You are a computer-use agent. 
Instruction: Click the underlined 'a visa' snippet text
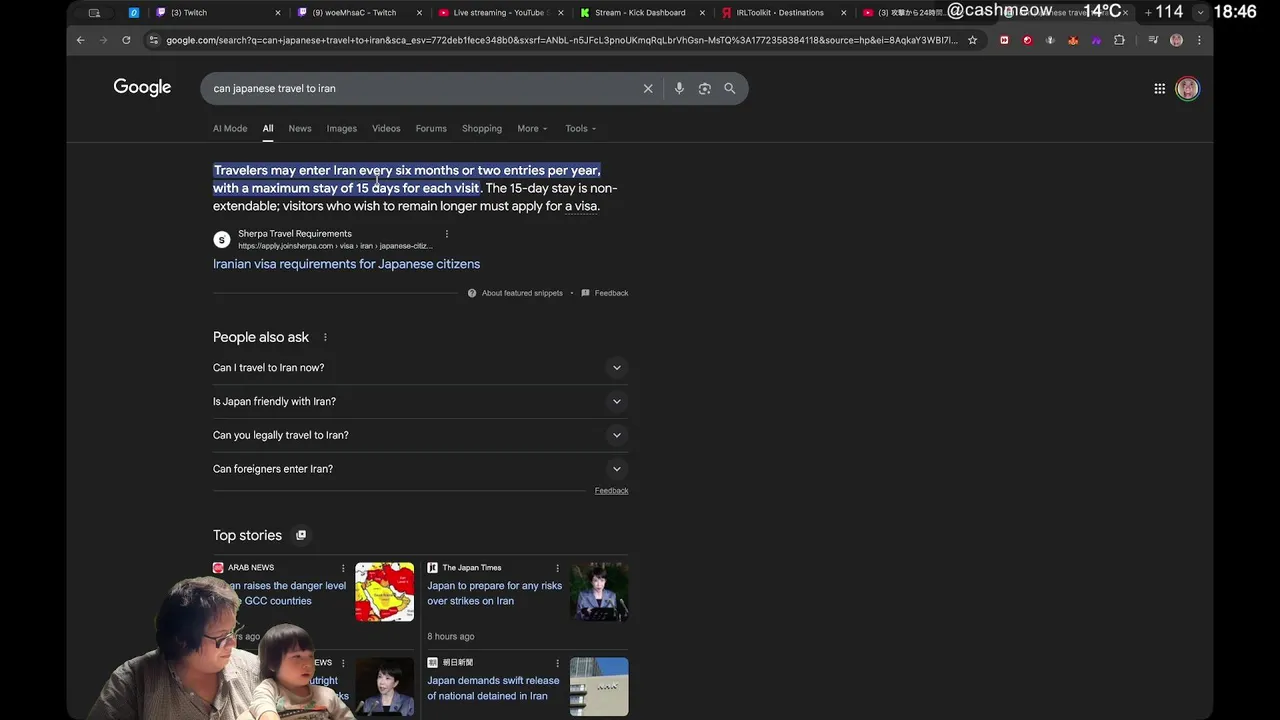pos(581,206)
